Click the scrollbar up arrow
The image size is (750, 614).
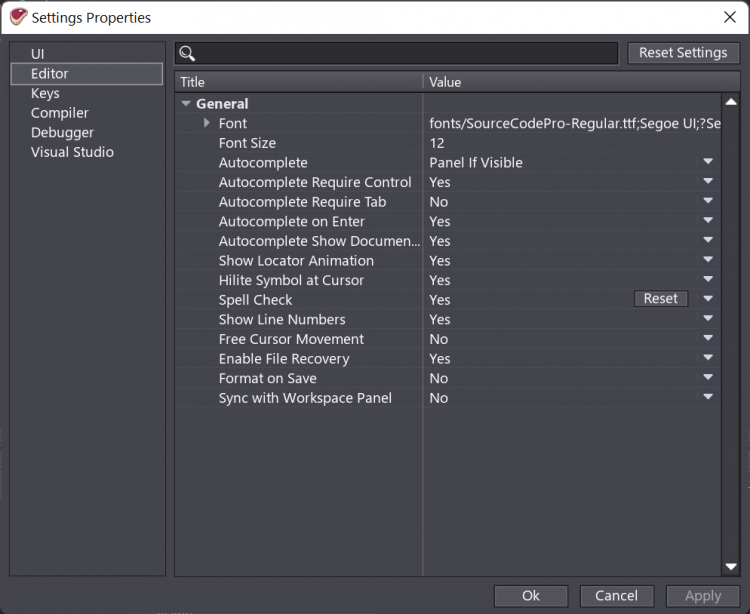pyautogui.click(x=731, y=103)
